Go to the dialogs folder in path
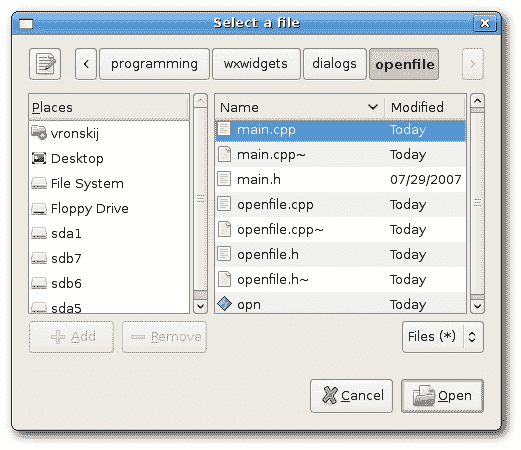 (335, 64)
